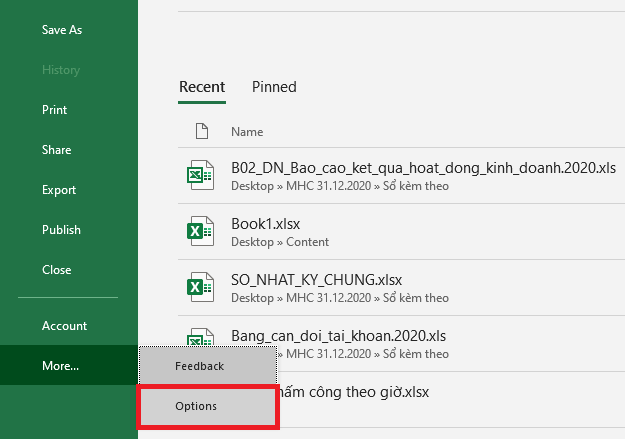Viewport: 625px width, 439px height.
Task: Open the Account page
Action: (64, 326)
